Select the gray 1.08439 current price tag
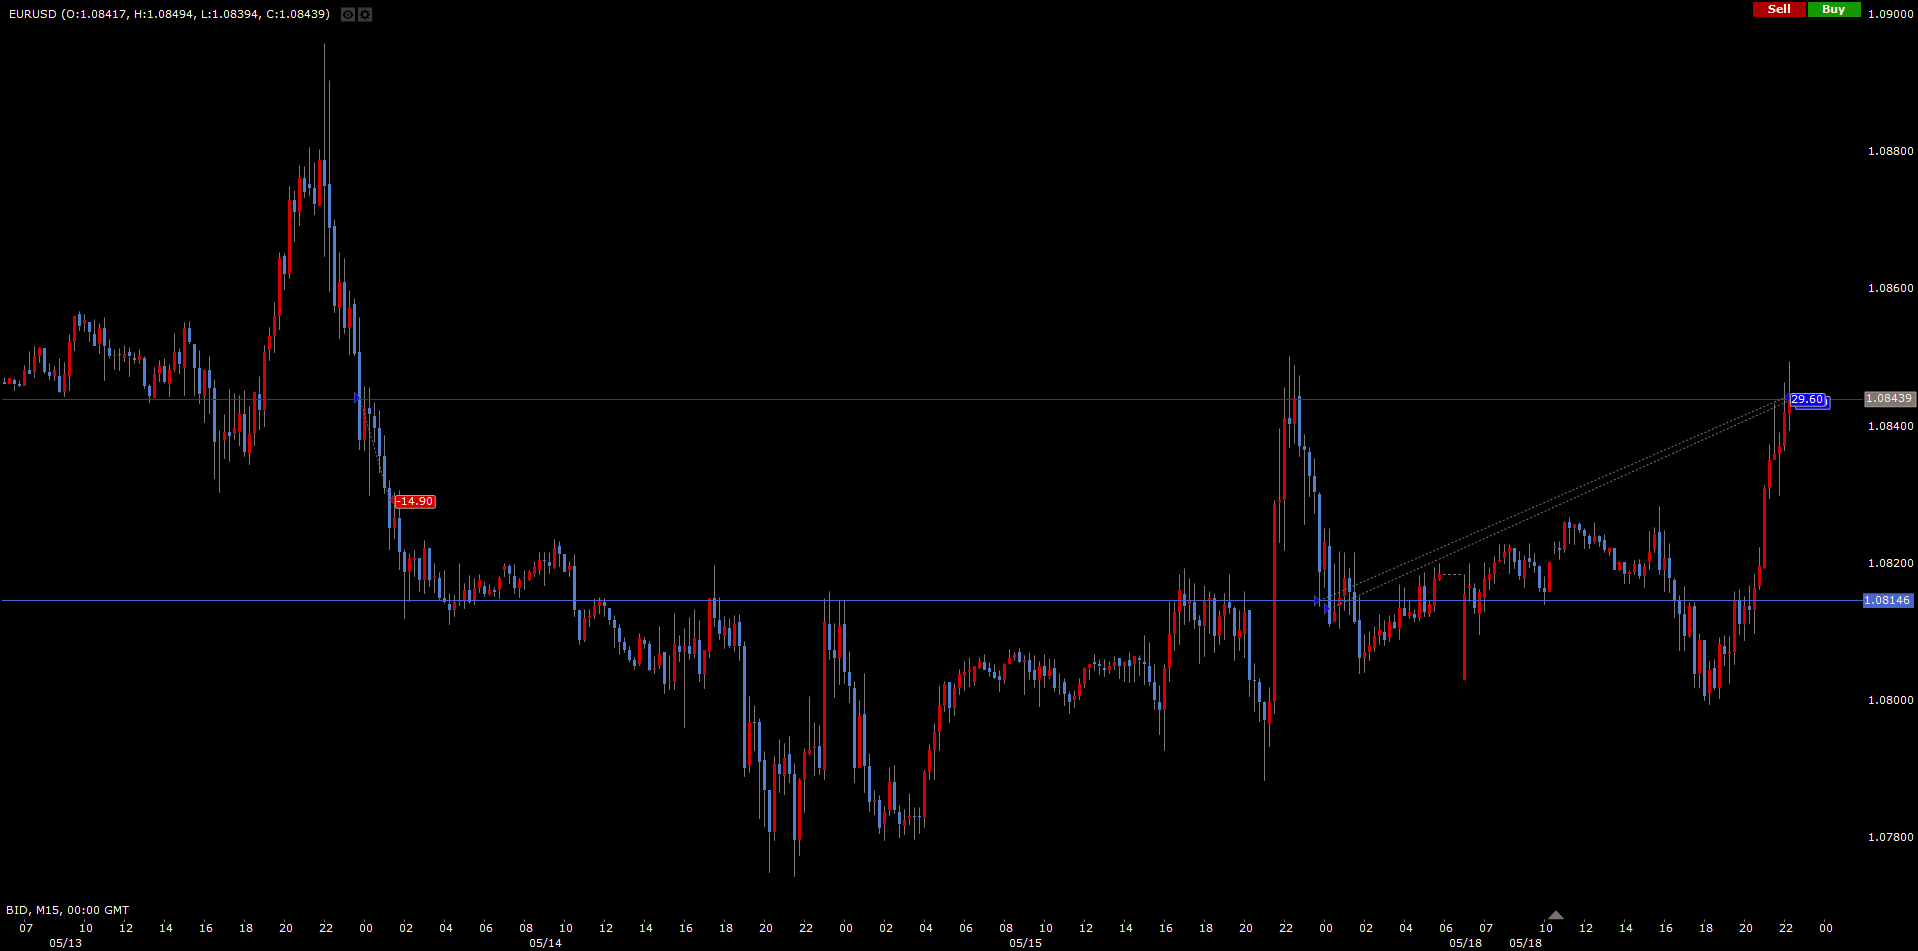Screen dimensions: 1918x951 (1889, 399)
